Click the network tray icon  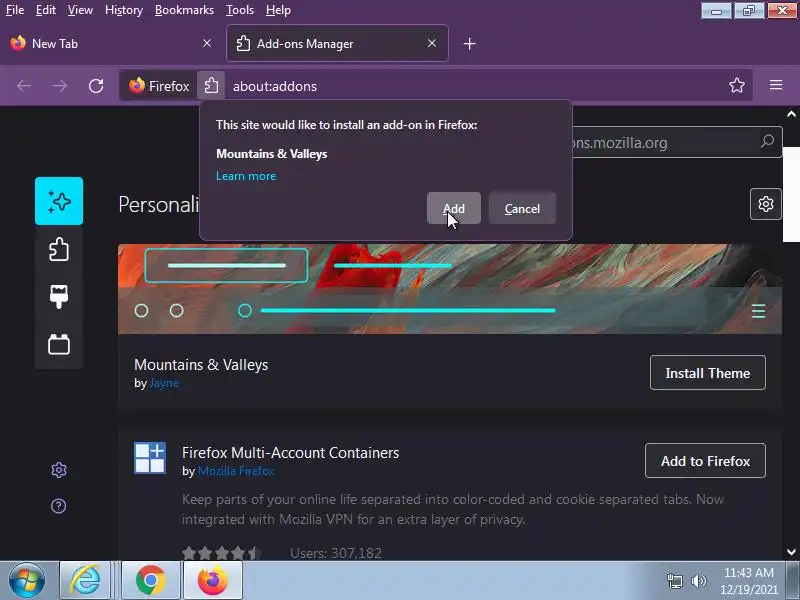(x=674, y=581)
